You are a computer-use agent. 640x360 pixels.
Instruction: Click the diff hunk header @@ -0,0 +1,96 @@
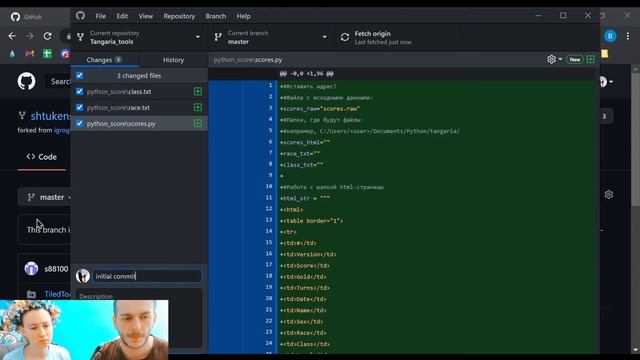(307, 73)
